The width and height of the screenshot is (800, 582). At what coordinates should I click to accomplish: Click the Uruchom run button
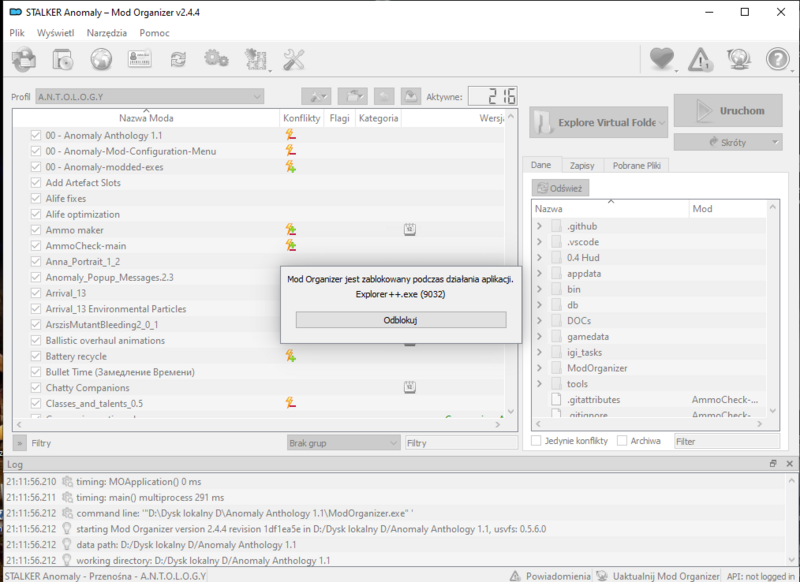tap(727, 111)
